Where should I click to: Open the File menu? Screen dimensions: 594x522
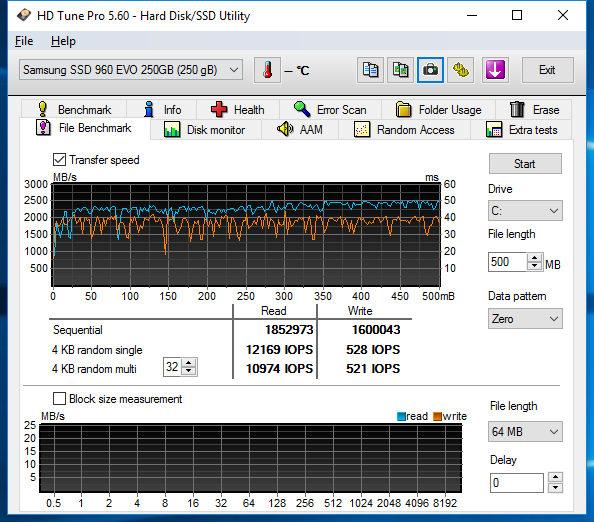pos(24,41)
